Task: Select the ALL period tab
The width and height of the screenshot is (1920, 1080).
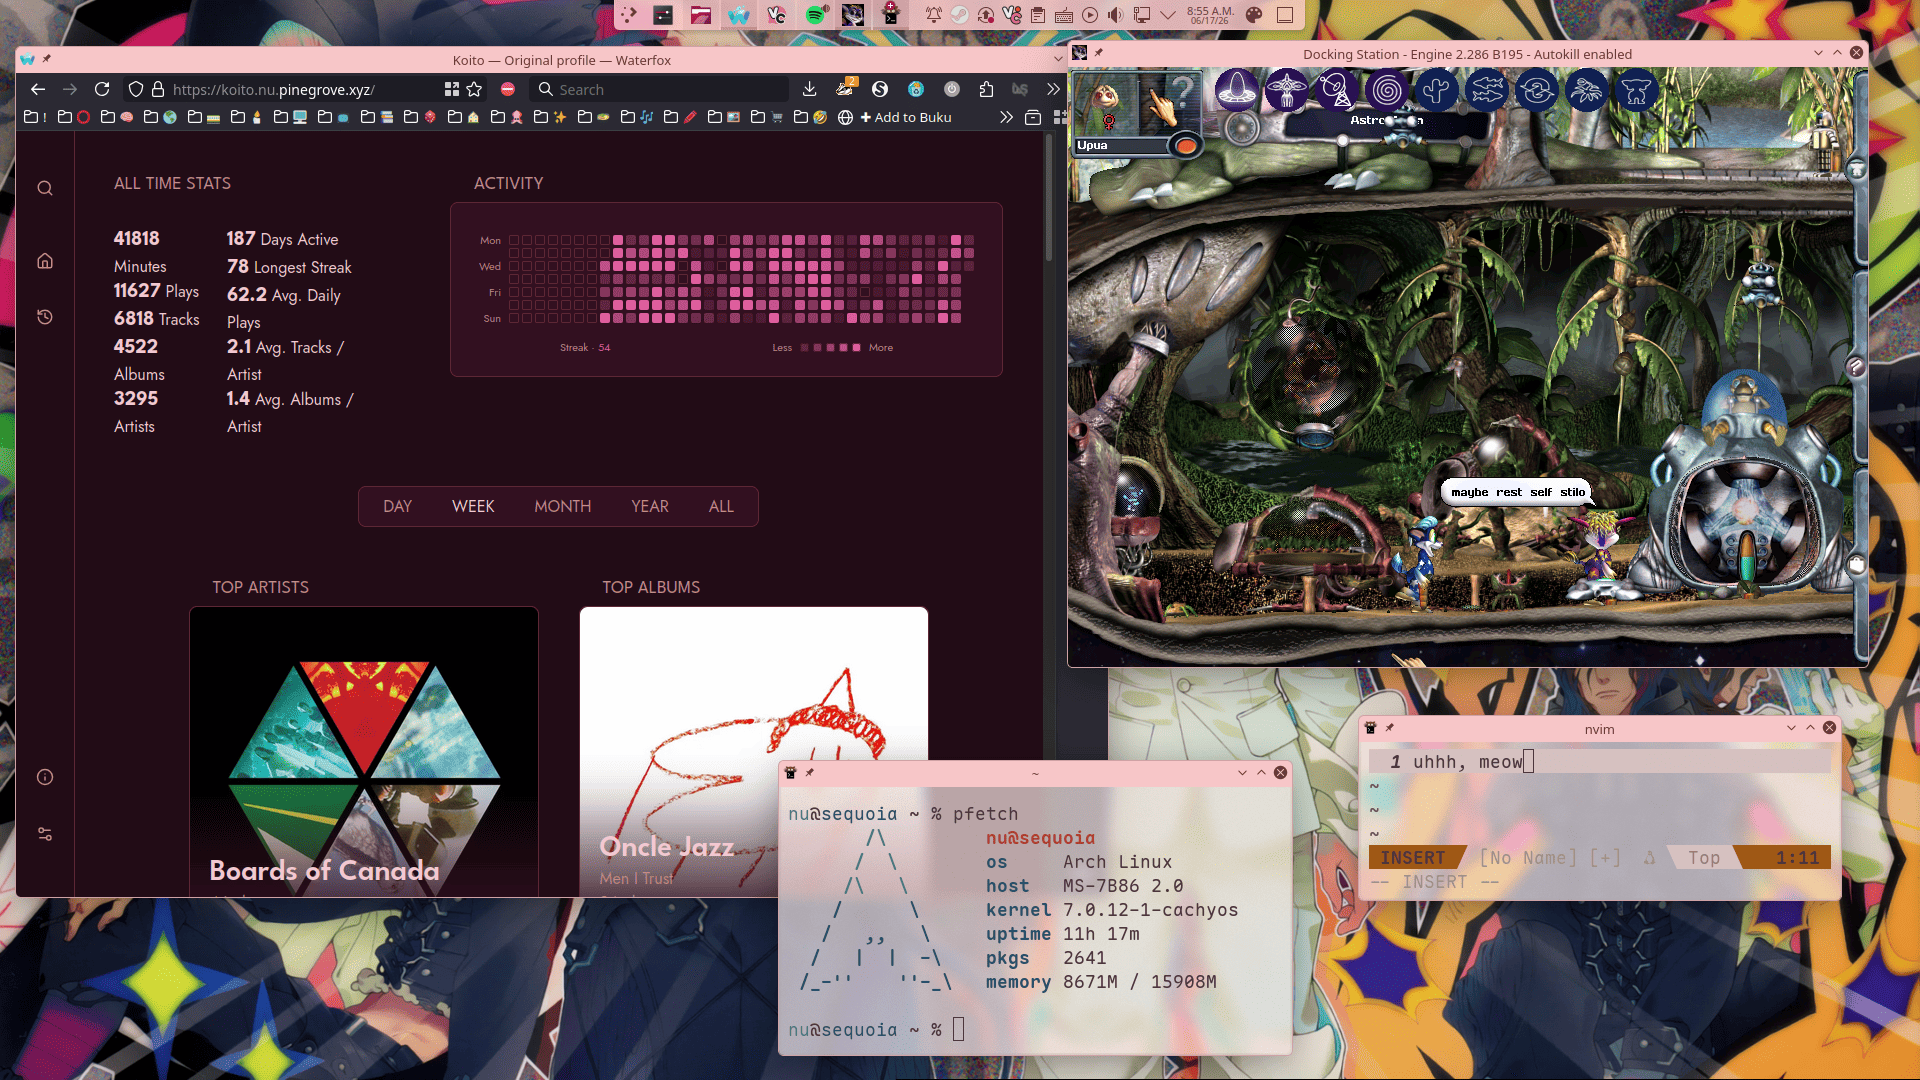Action: point(721,507)
